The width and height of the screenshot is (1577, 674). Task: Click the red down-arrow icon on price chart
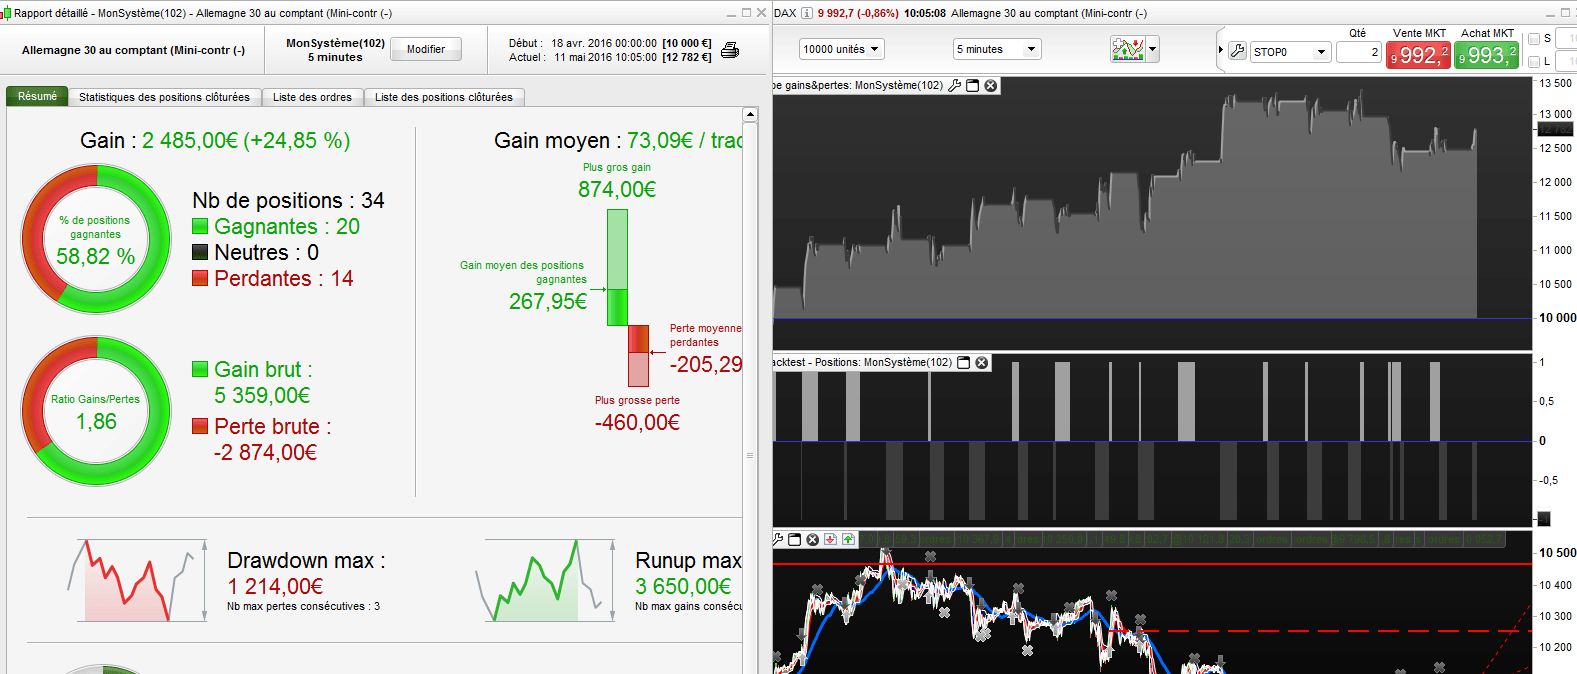click(830, 539)
